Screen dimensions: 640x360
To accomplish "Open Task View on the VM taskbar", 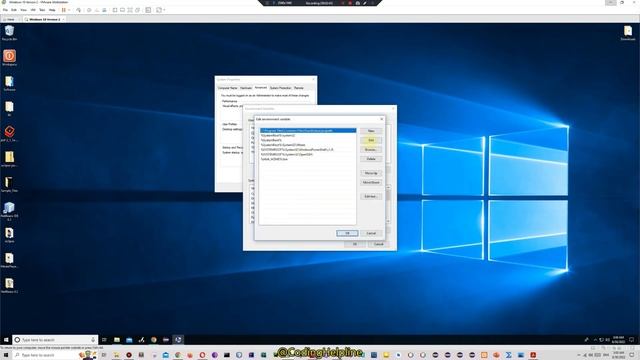I will pos(104,340).
